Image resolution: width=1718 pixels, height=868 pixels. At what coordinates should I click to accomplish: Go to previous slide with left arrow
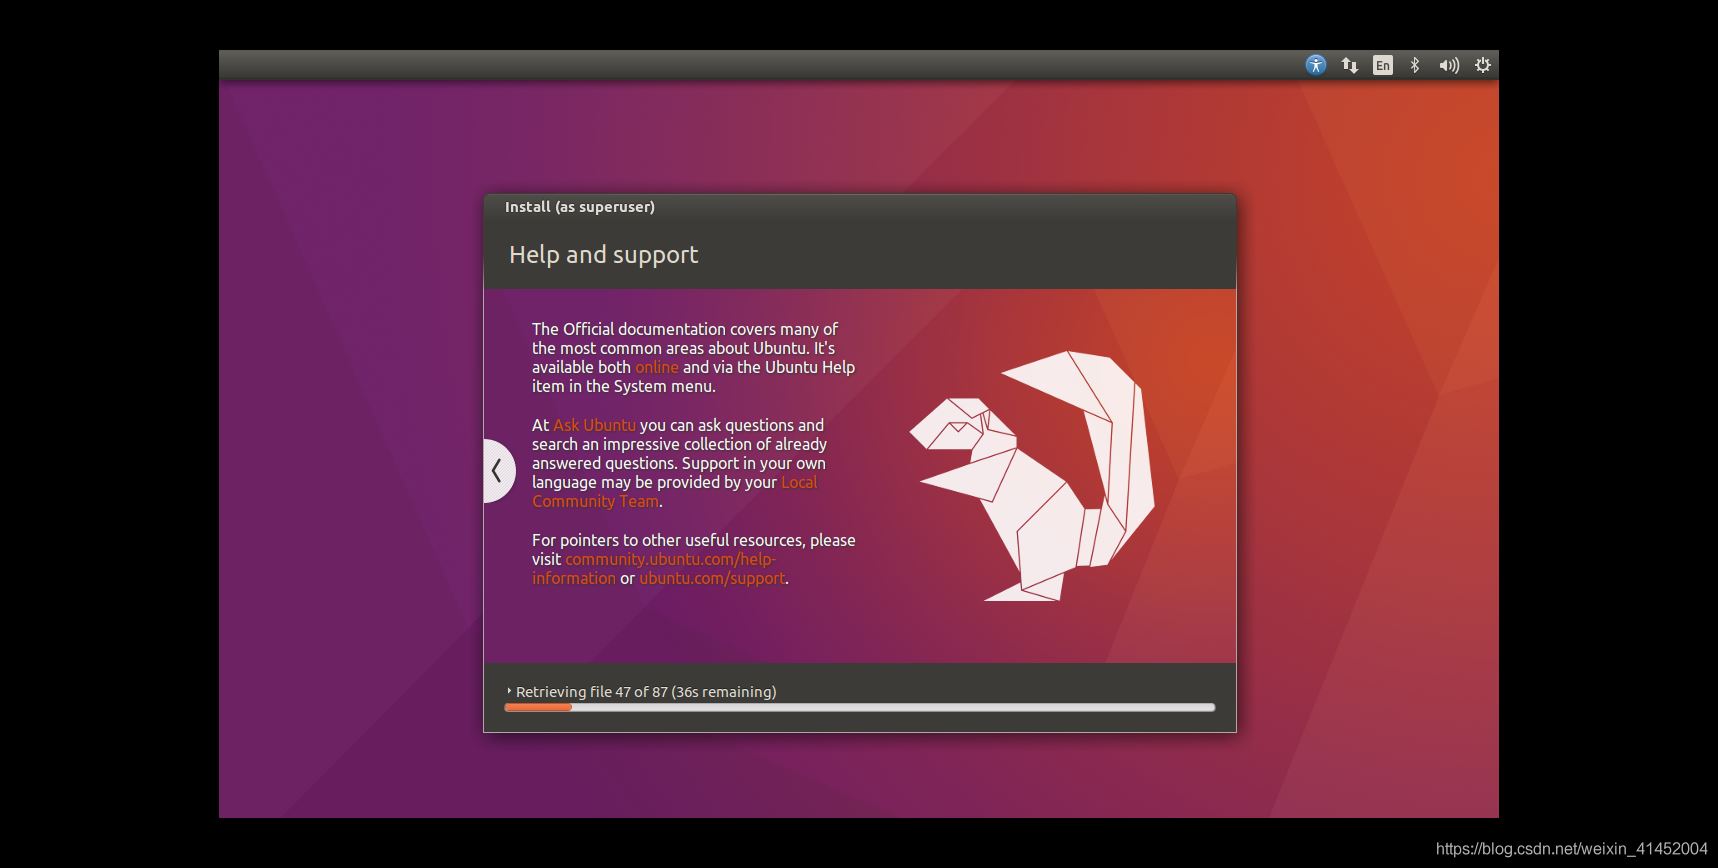497,470
